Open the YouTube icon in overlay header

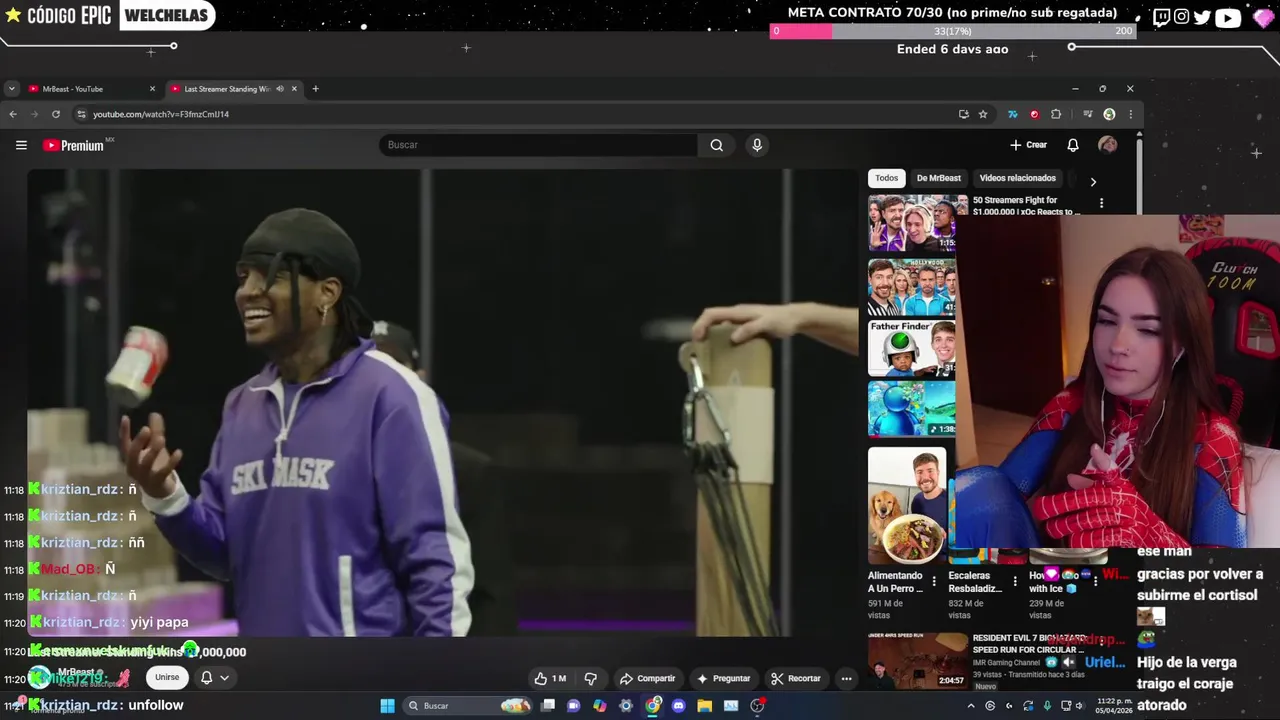tap(1228, 17)
